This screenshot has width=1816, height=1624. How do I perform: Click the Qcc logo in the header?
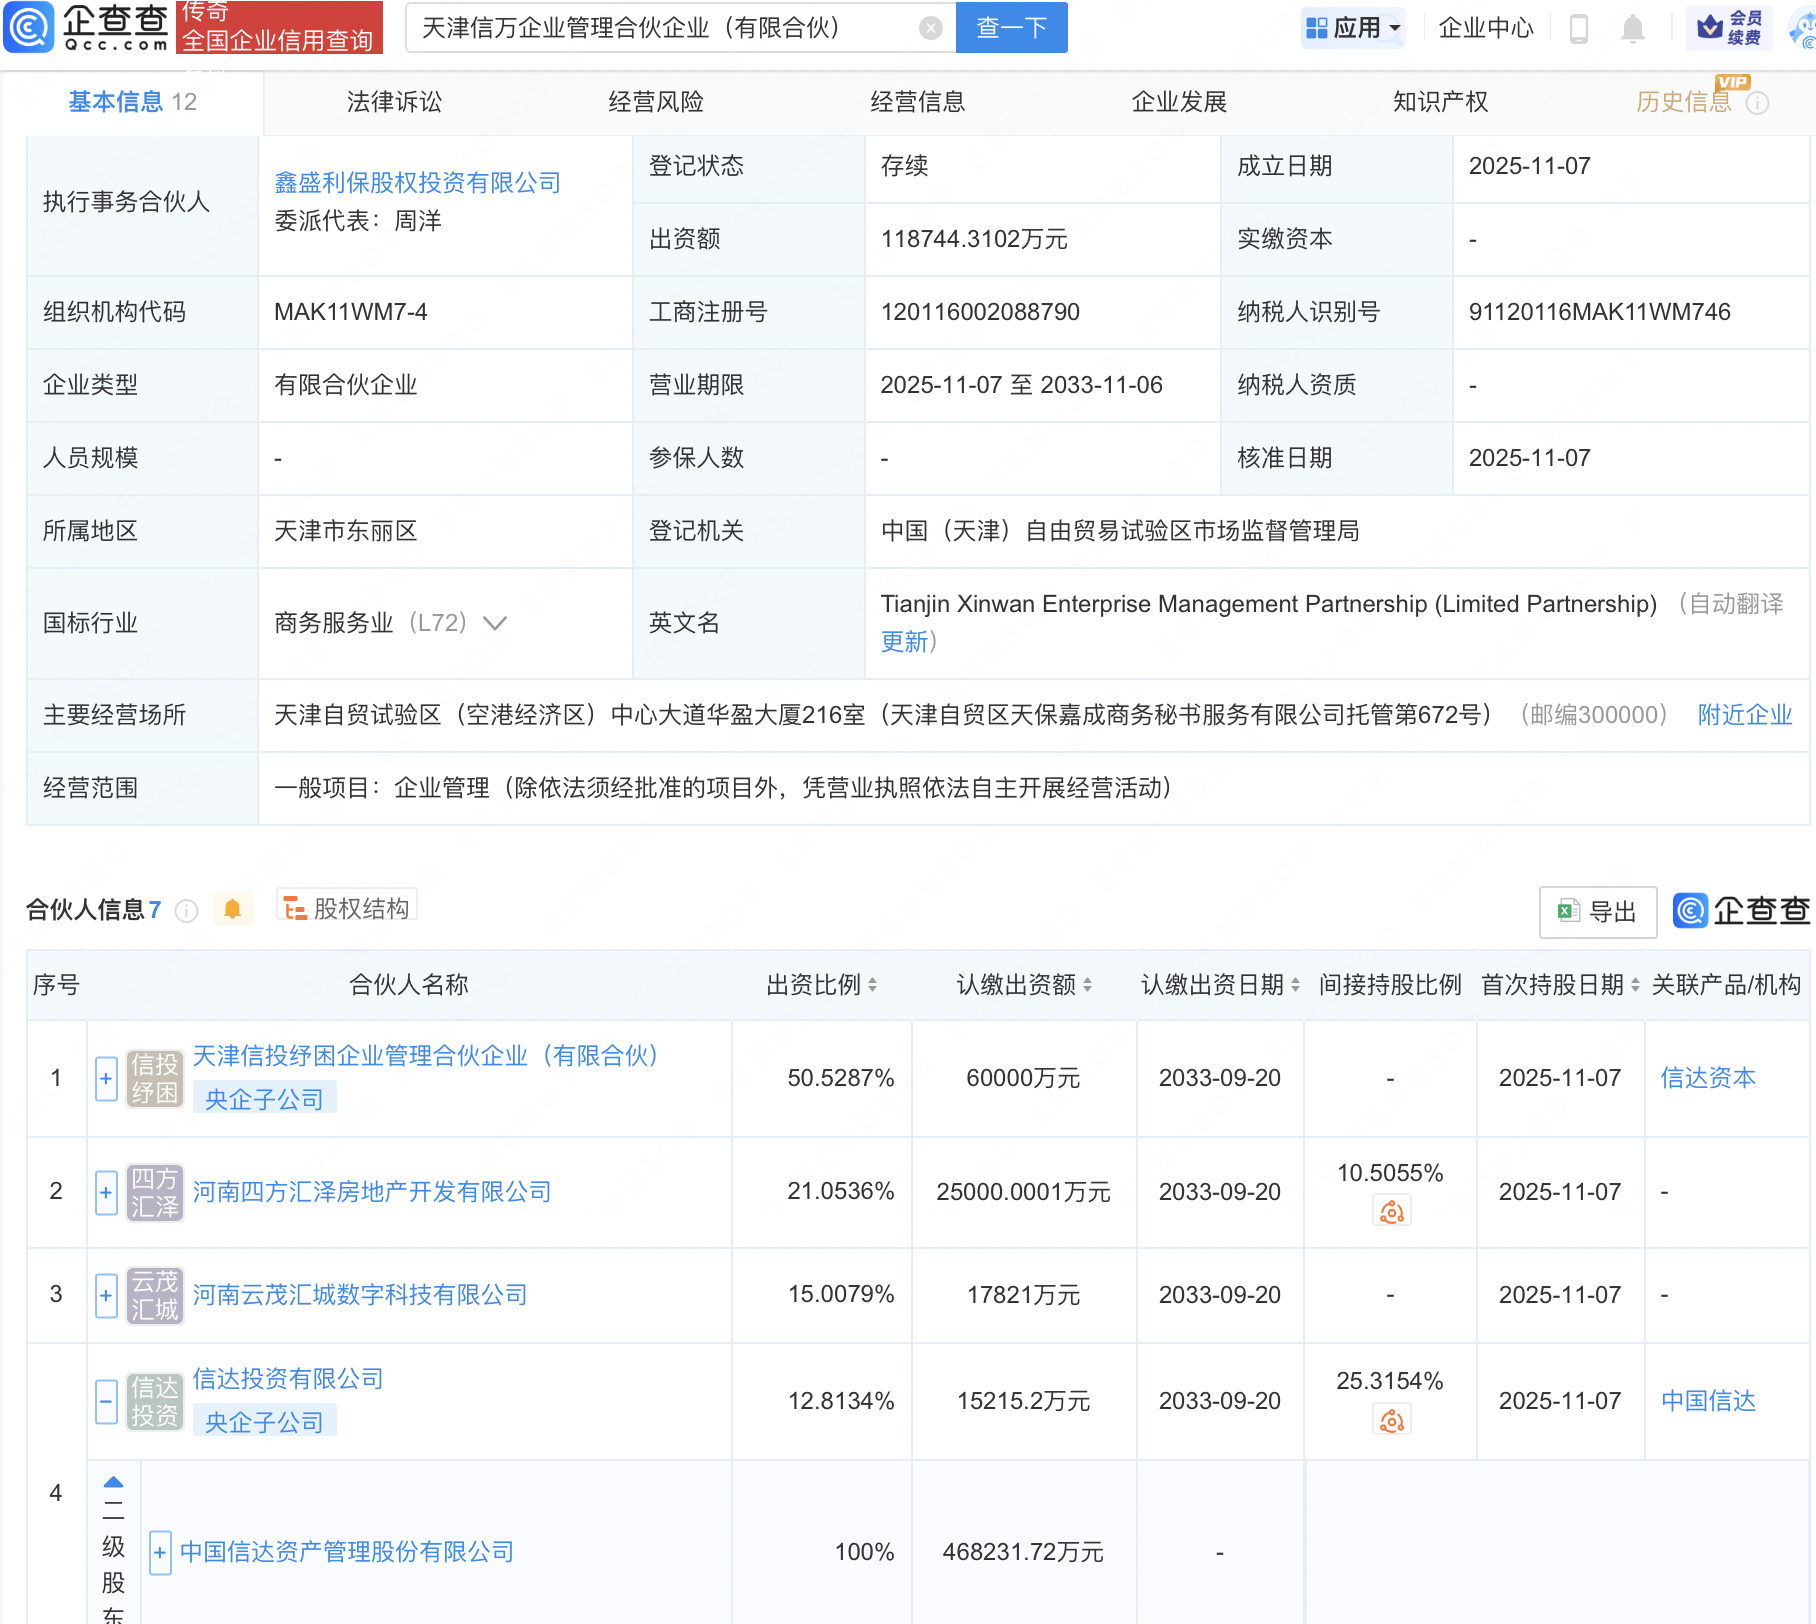(x=86, y=27)
